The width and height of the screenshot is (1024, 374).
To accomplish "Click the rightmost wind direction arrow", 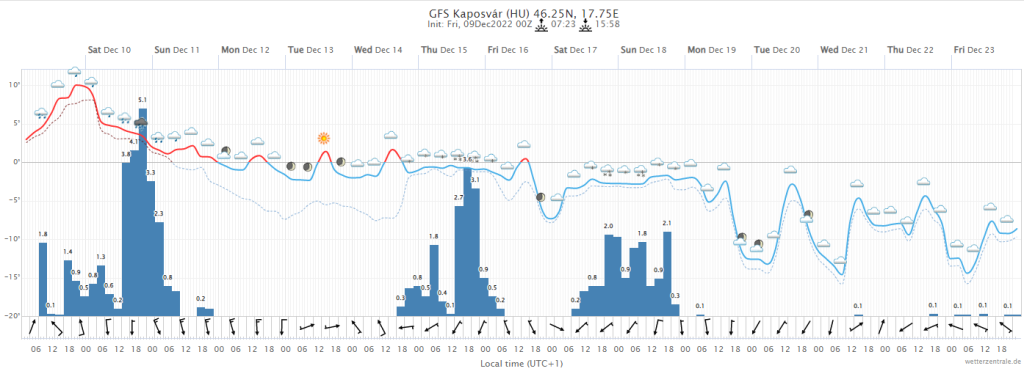I will pyautogui.click(x=1006, y=327).
